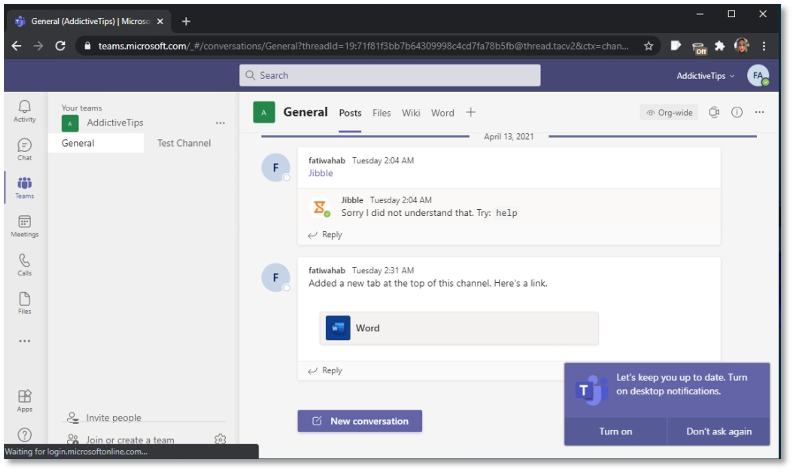The image size is (794, 472).
Task: Open the Calls phone icon
Action: [x=24, y=265]
